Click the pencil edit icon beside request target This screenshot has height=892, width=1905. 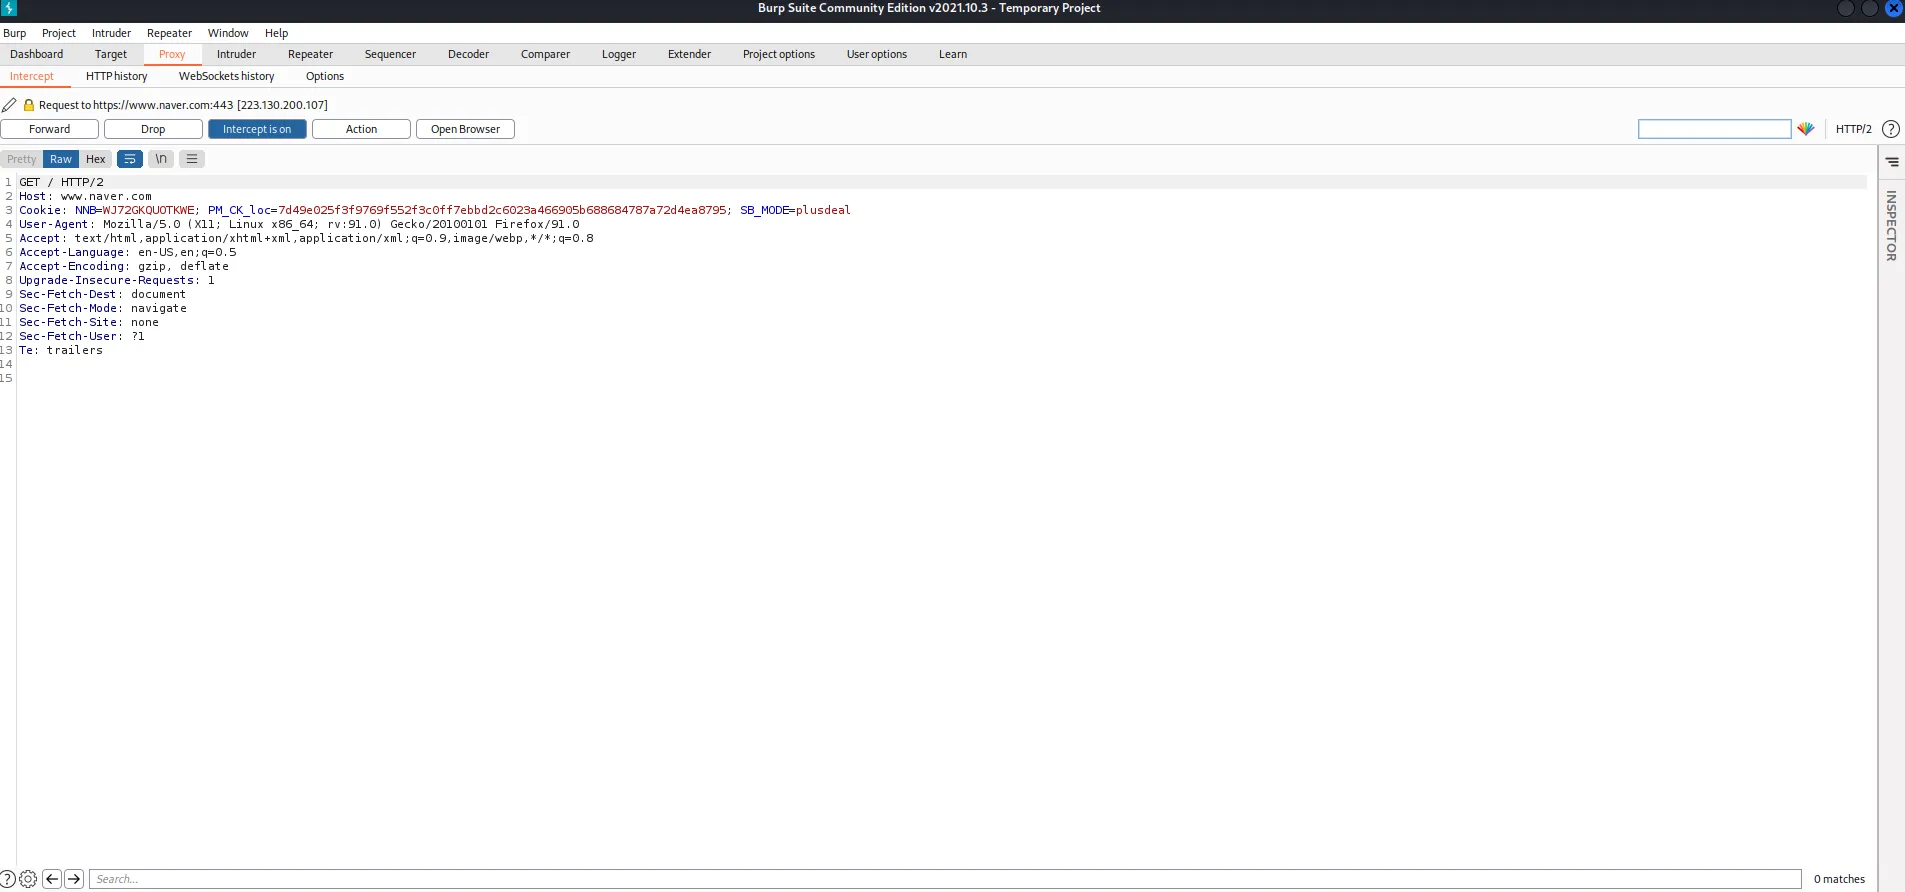tap(9, 104)
